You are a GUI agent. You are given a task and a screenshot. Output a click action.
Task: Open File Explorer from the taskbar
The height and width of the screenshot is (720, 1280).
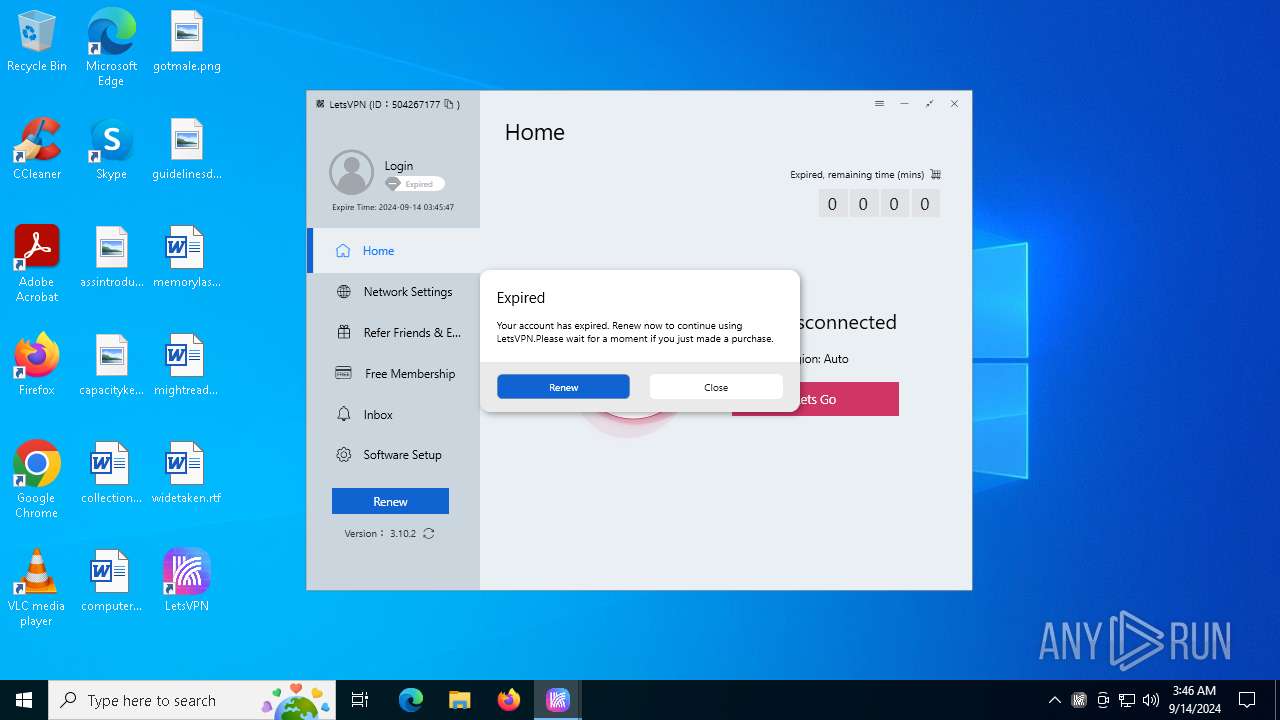point(460,700)
